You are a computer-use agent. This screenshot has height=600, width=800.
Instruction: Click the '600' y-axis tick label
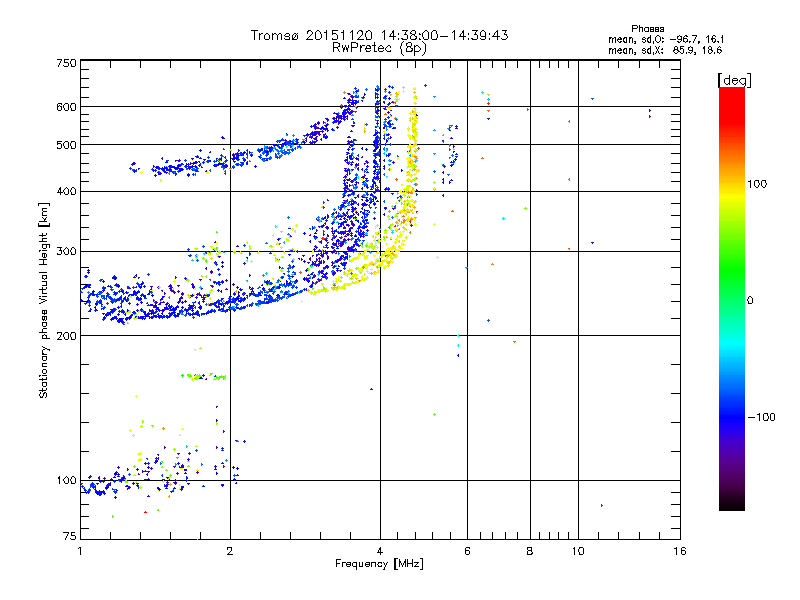click(66, 107)
